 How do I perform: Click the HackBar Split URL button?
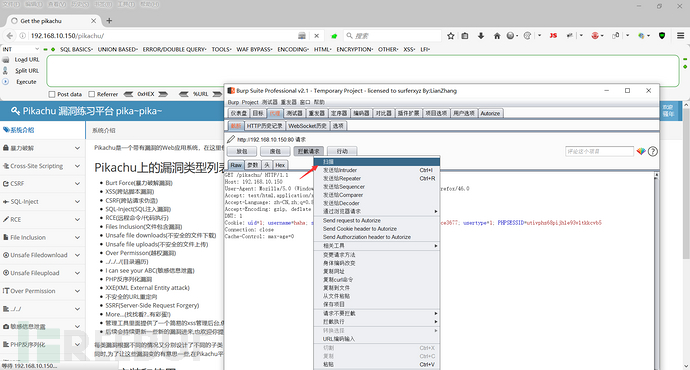click(27, 70)
